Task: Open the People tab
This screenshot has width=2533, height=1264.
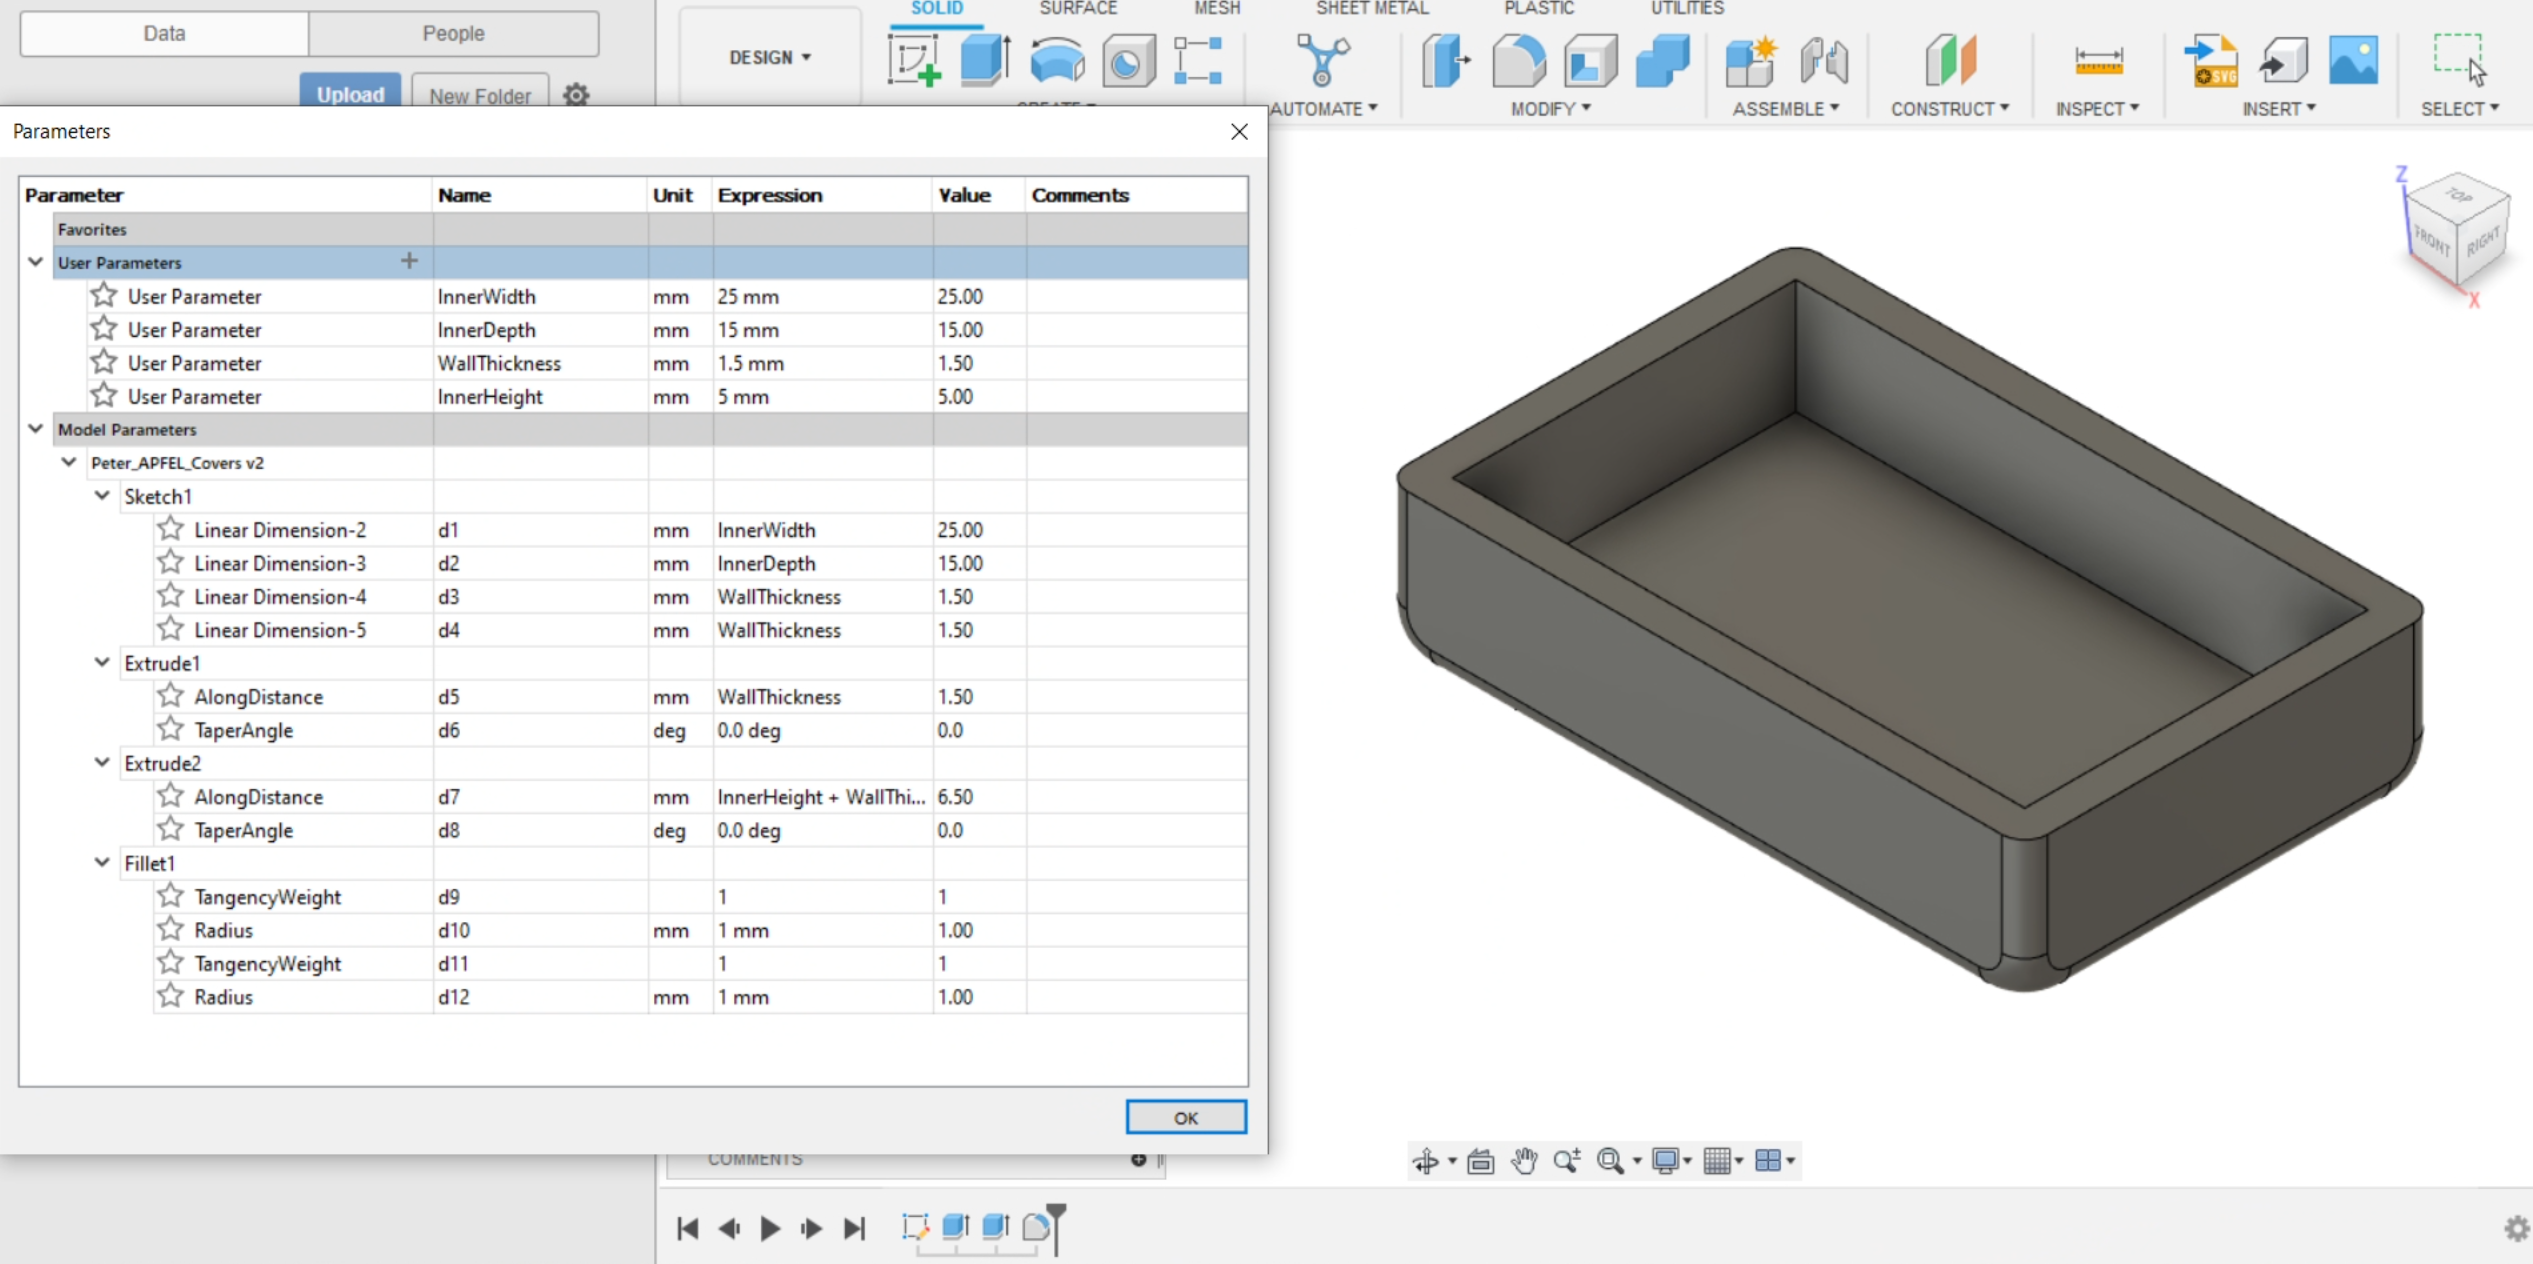Action: point(453,33)
